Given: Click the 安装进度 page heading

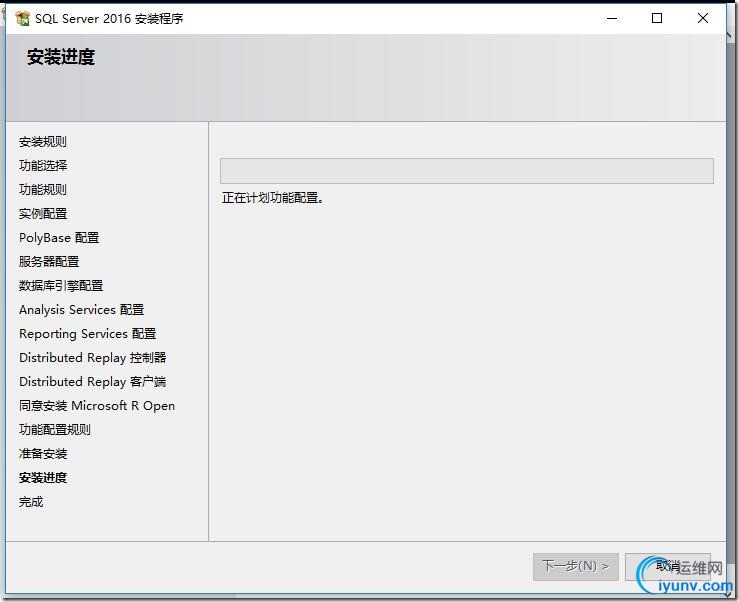Looking at the screenshot, I should [x=61, y=57].
